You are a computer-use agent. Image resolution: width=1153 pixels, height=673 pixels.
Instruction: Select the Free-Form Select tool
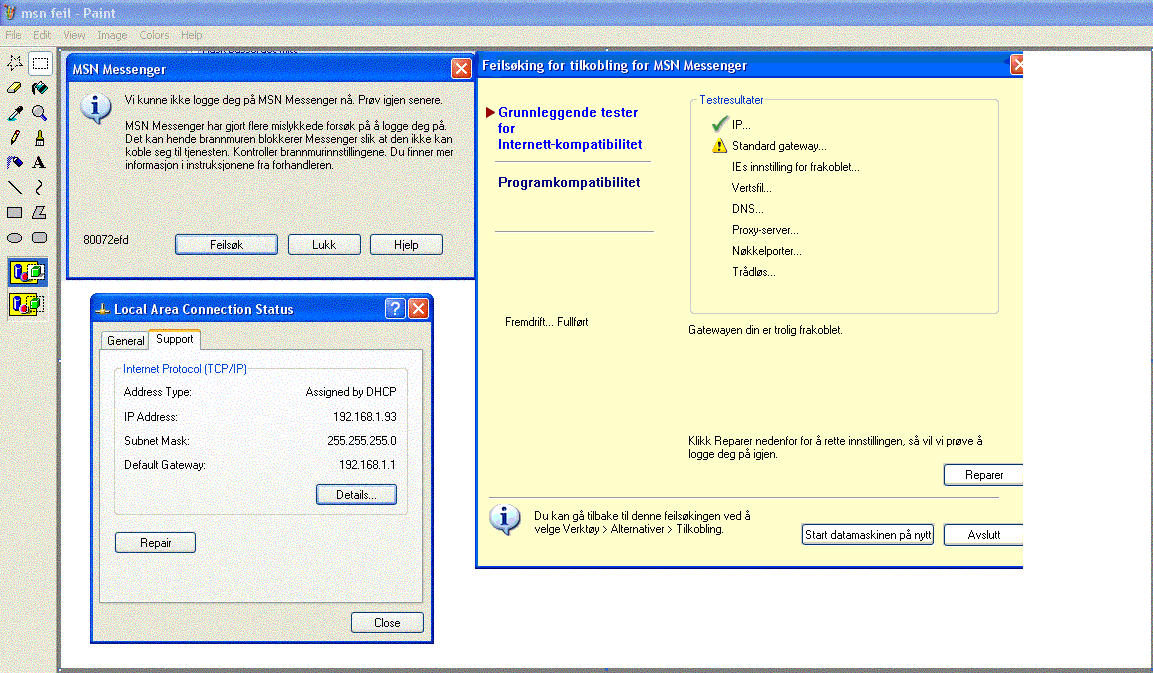[15, 63]
